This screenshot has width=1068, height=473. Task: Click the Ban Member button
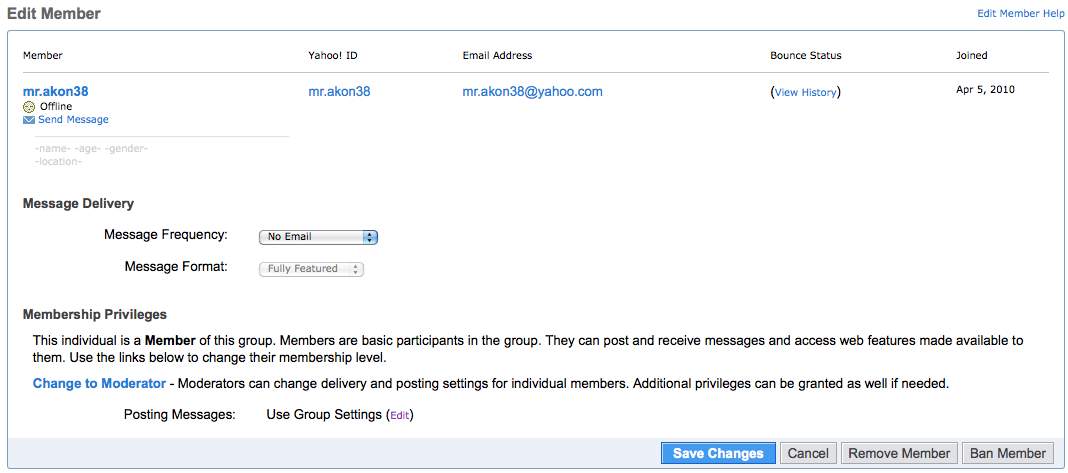point(1008,453)
